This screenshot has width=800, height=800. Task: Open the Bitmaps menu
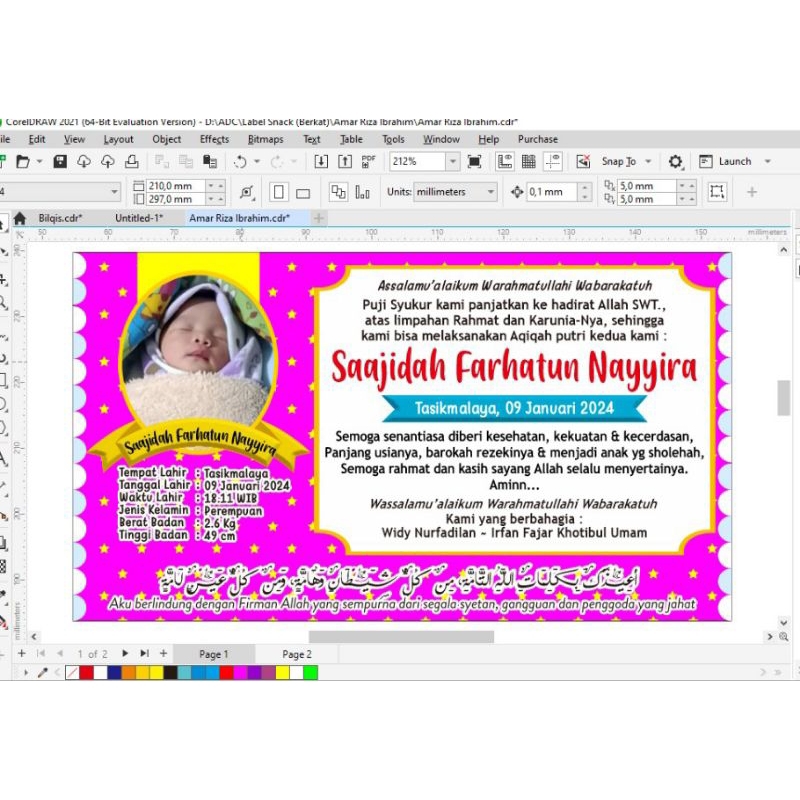click(x=265, y=139)
